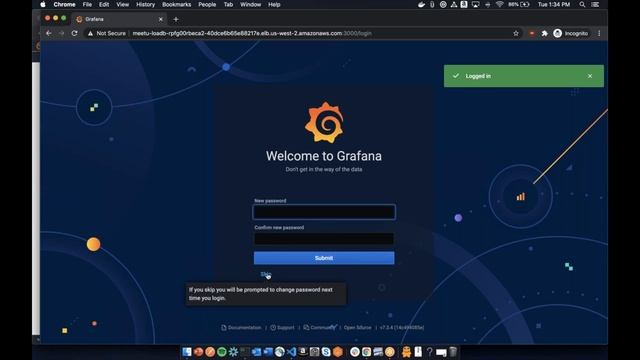Open Terminal from the Dock
This screenshot has height=360, width=640.
[x=245, y=352]
